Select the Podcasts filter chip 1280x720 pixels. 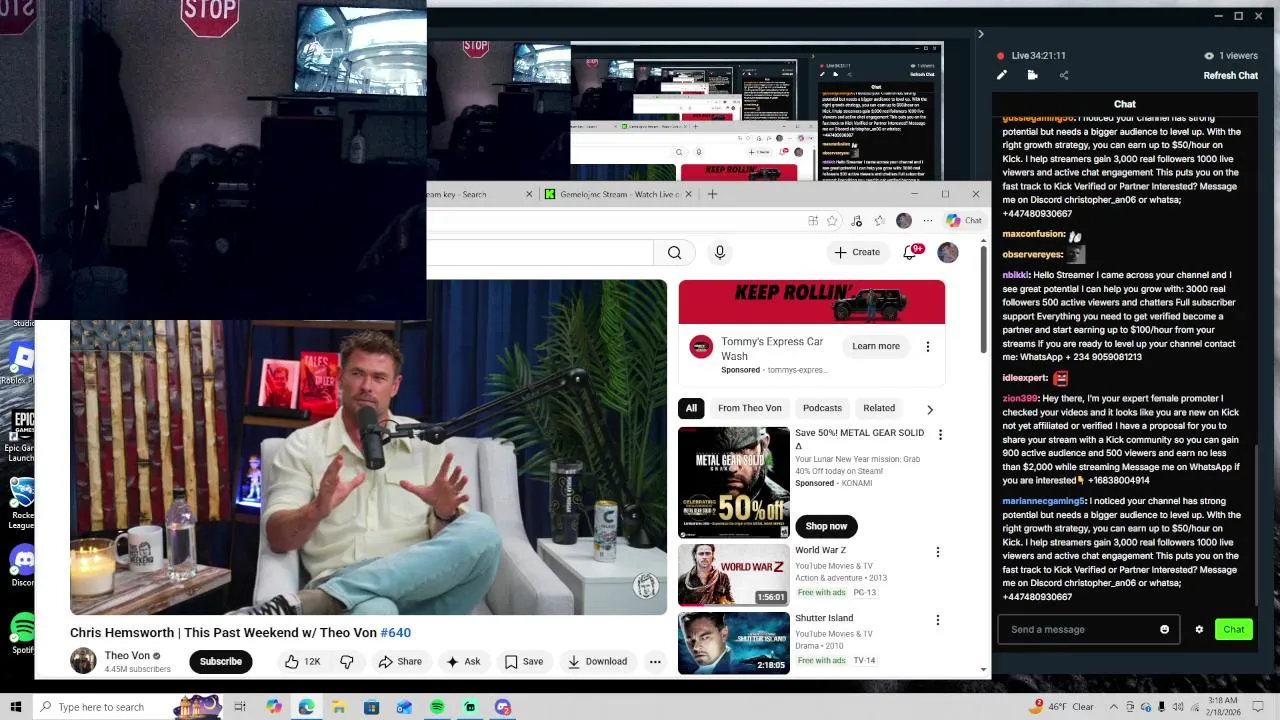click(822, 408)
